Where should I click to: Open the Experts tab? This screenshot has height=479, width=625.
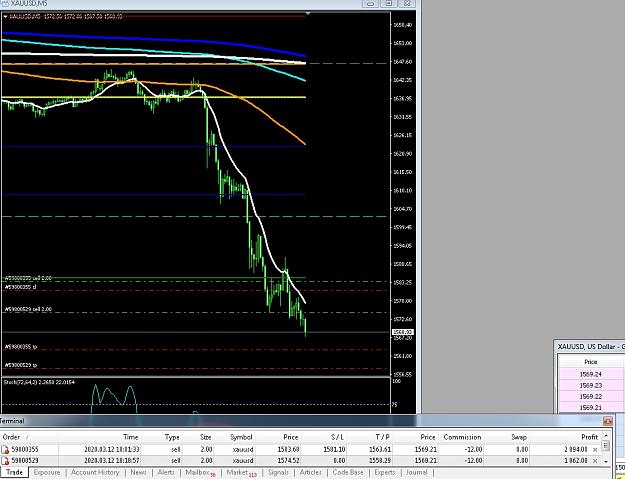[x=385, y=472]
